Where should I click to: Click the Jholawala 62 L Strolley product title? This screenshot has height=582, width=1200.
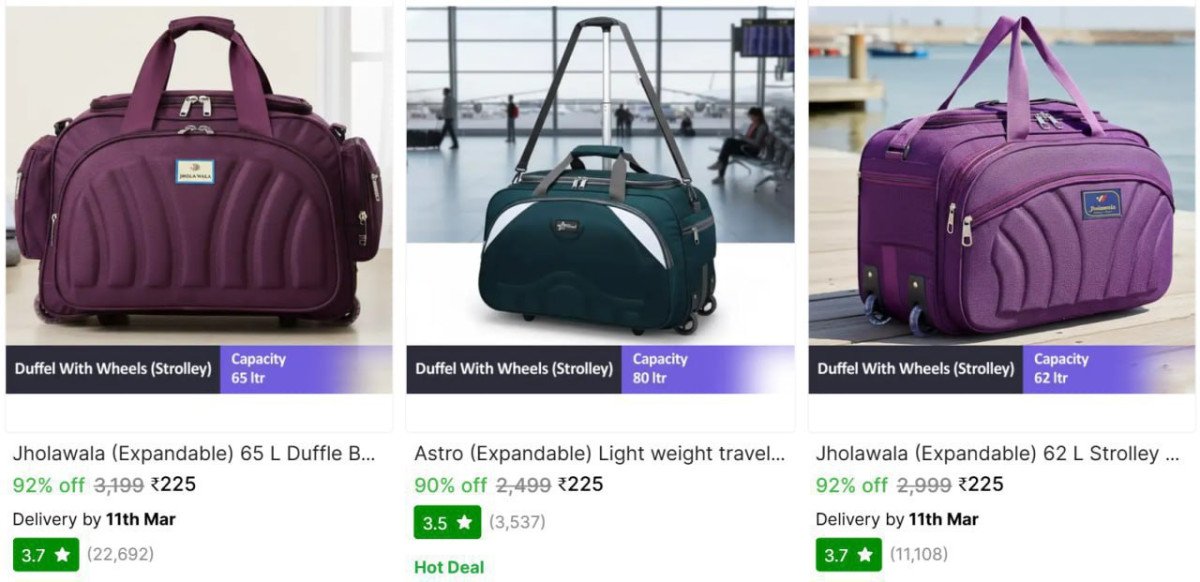click(x=998, y=453)
